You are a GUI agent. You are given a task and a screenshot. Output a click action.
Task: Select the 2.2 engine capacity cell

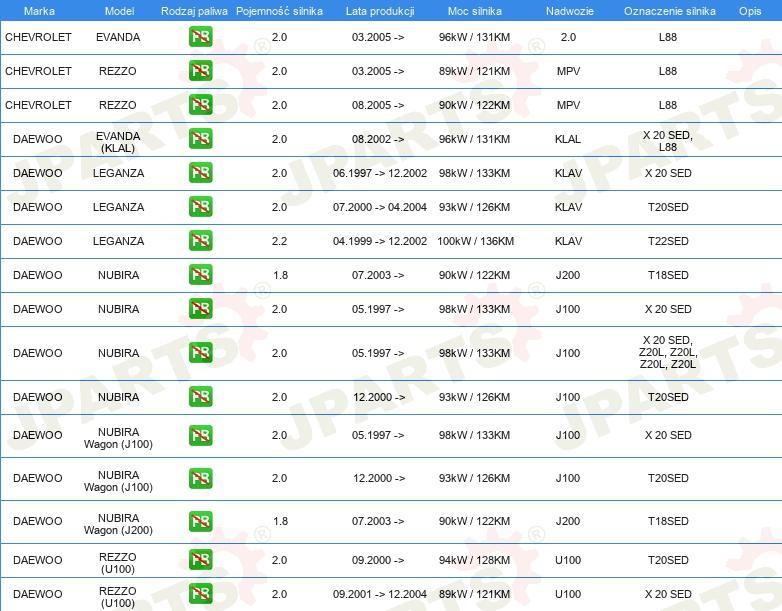pos(279,241)
